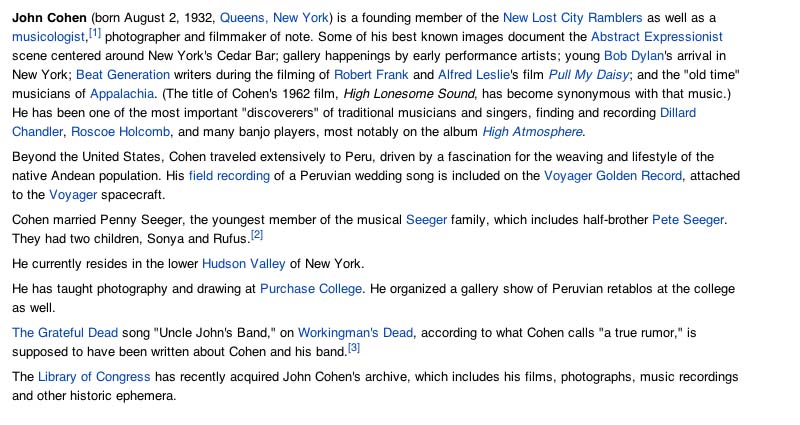This screenshot has width=800, height=425.
Task: Follow the New Lost City Ramblers link
Action: pyautogui.click(x=572, y=18)
